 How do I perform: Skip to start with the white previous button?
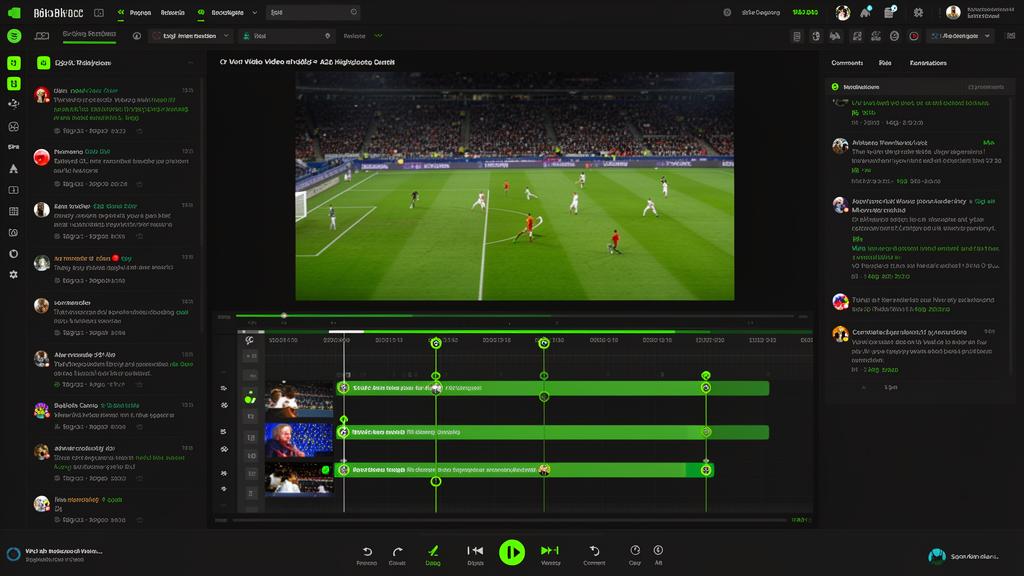[475, 551]
